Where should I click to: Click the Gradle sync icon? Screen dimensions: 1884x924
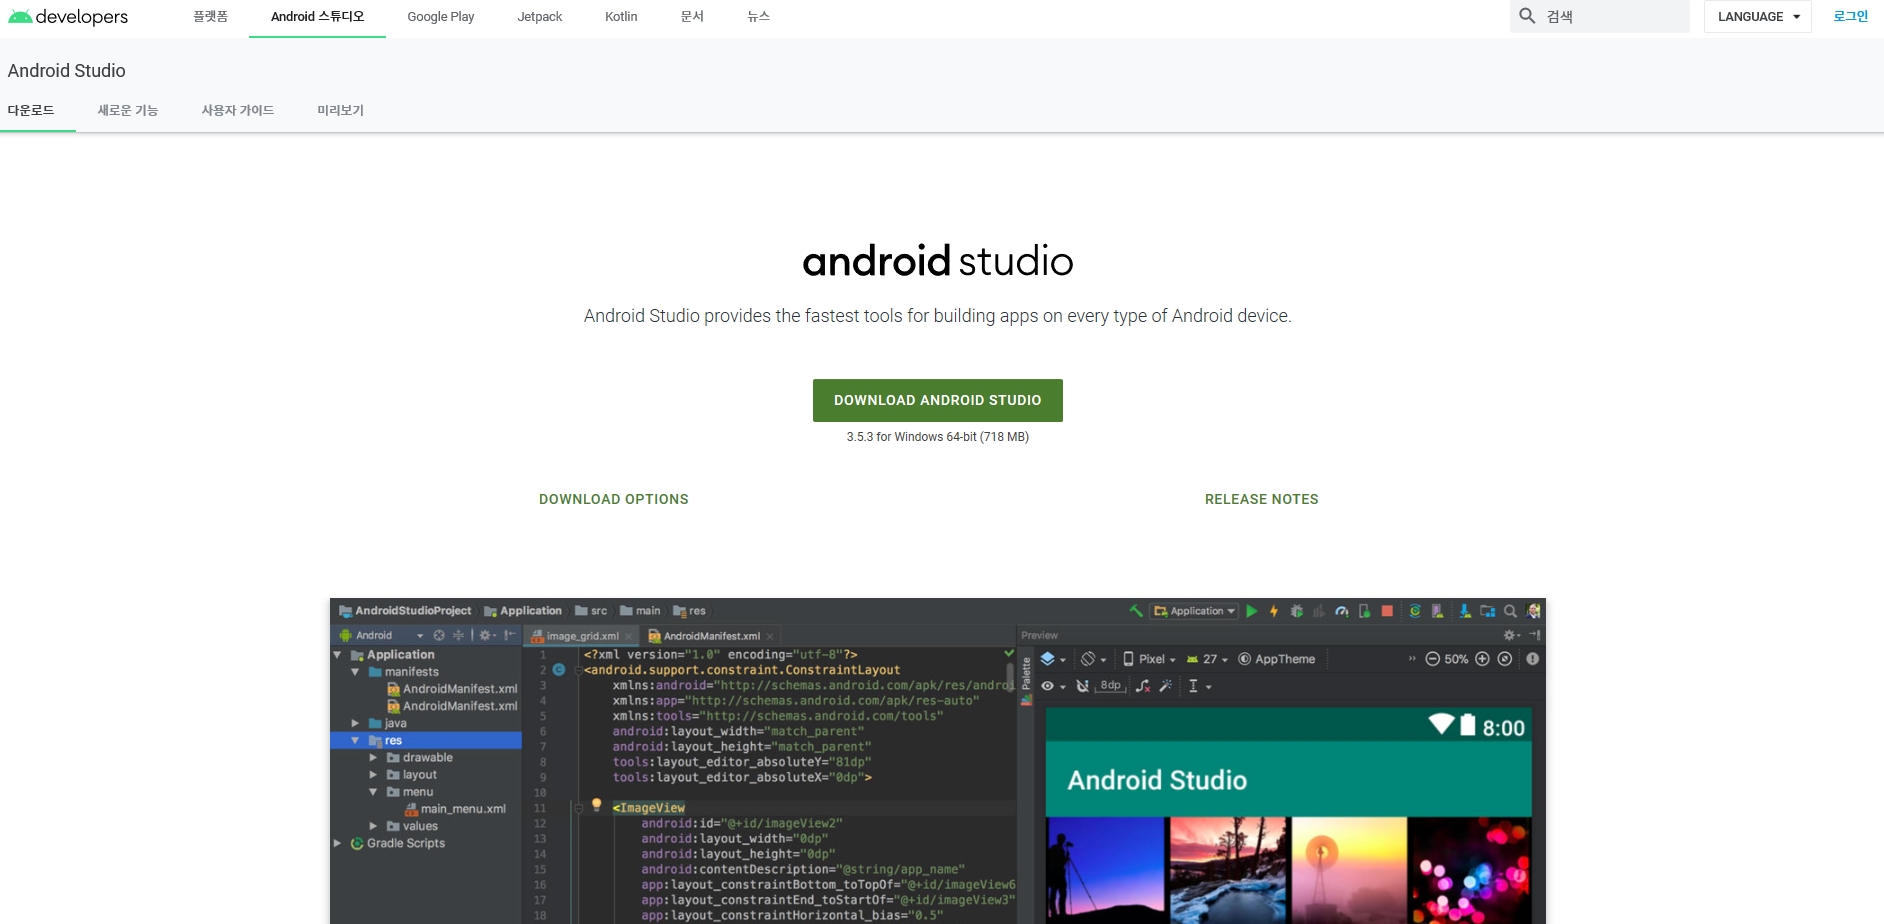(x=1415, y=611)
